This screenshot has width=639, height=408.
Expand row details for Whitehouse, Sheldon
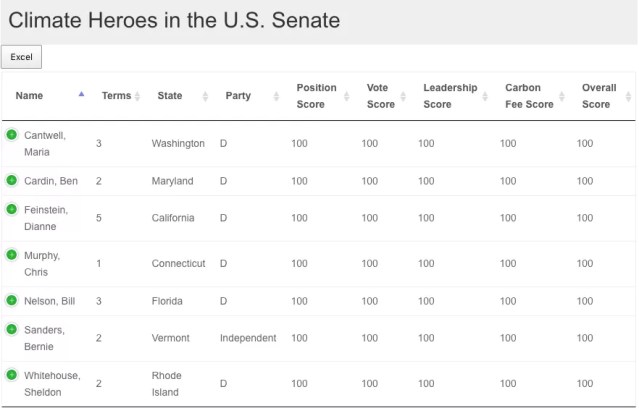[11, 375]
